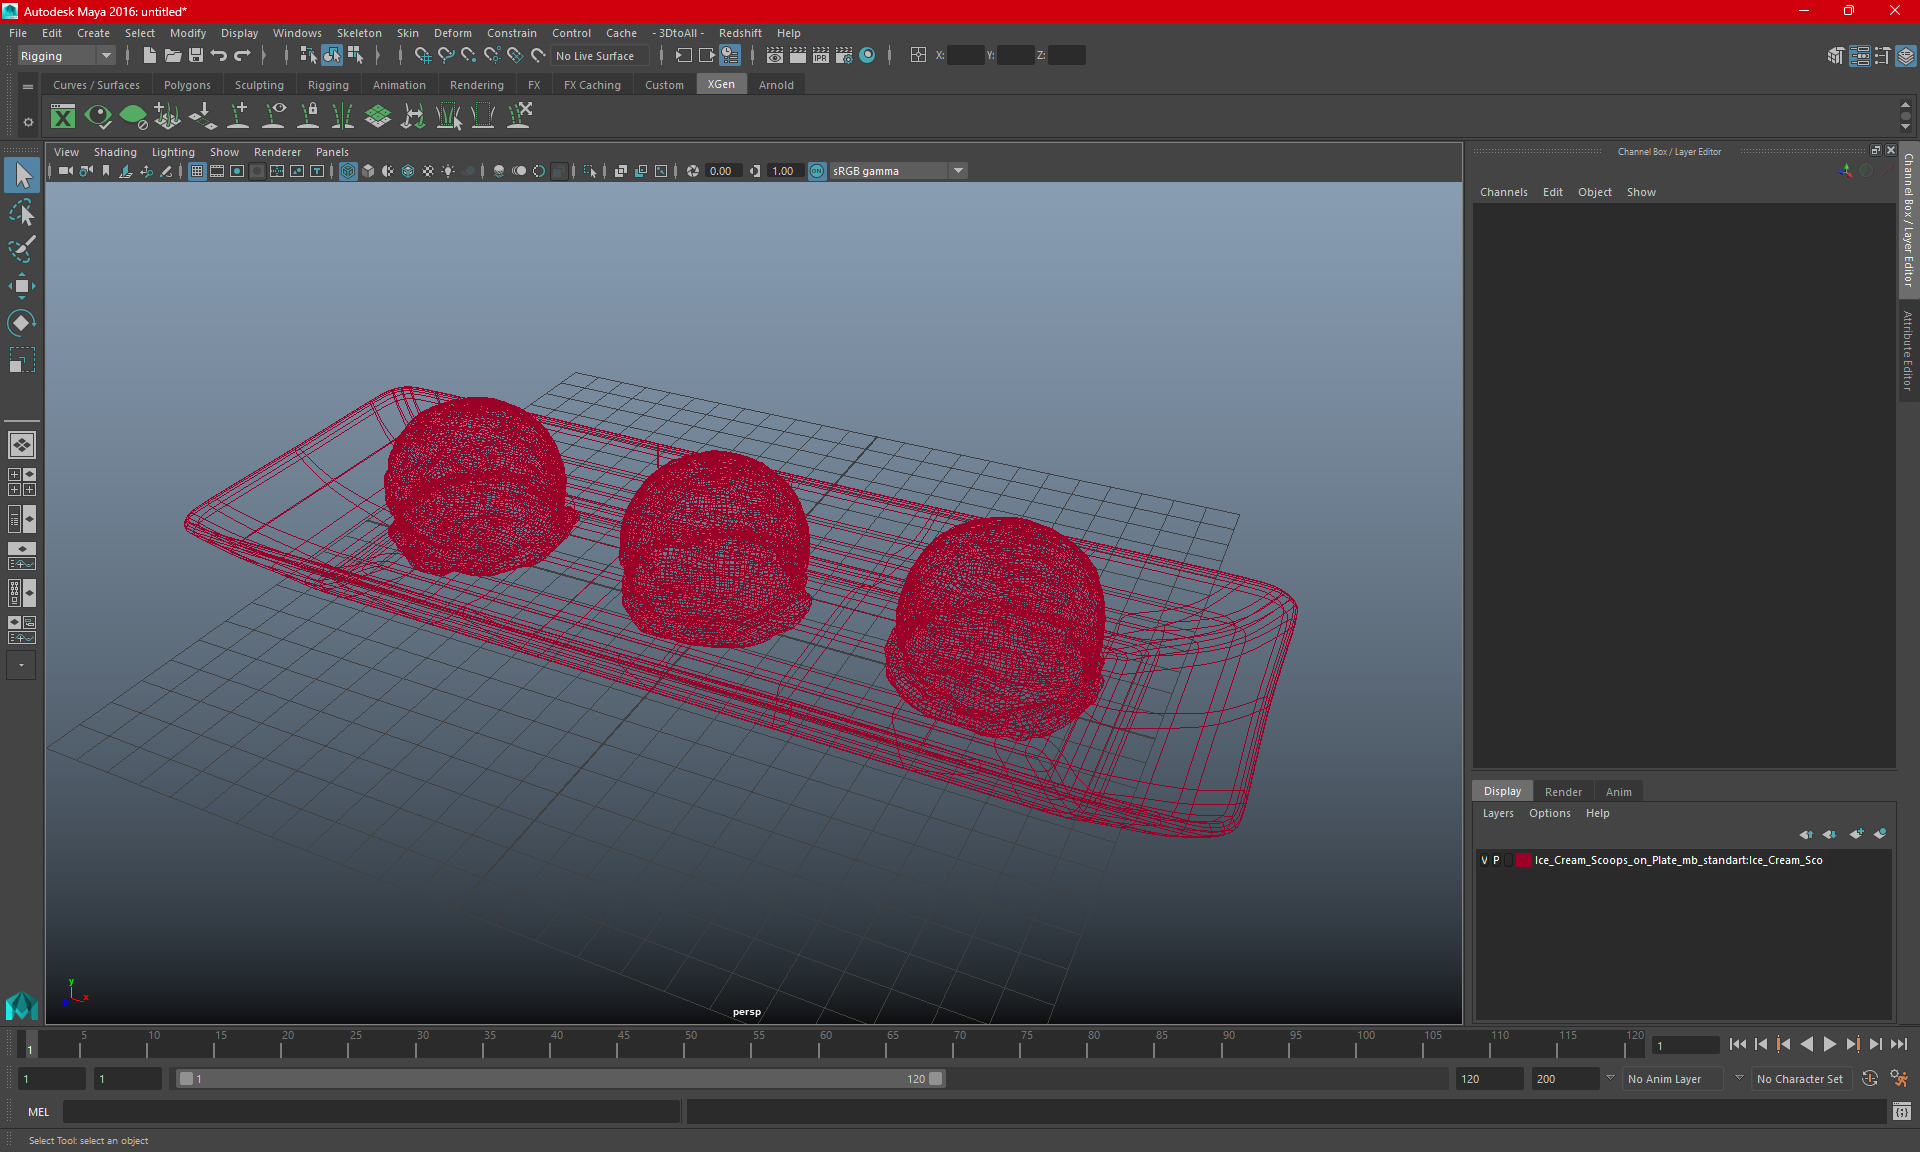
Task: Click No Live Surface button
Action: coord(595,56)
